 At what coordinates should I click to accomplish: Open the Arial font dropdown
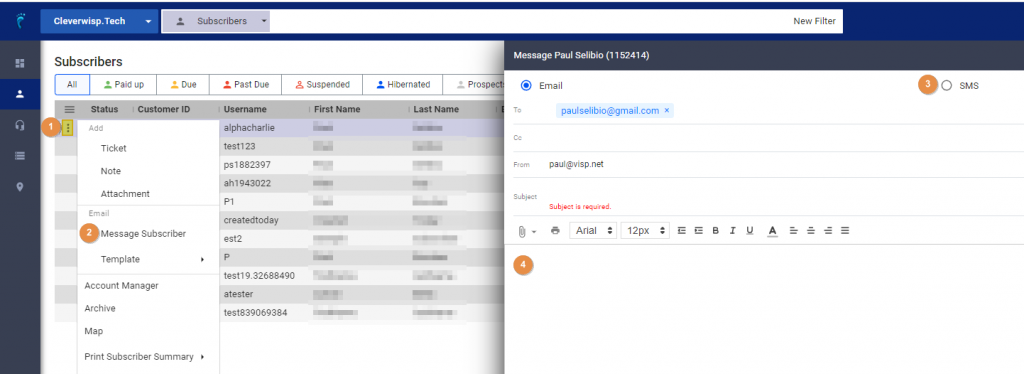[593, 230]
